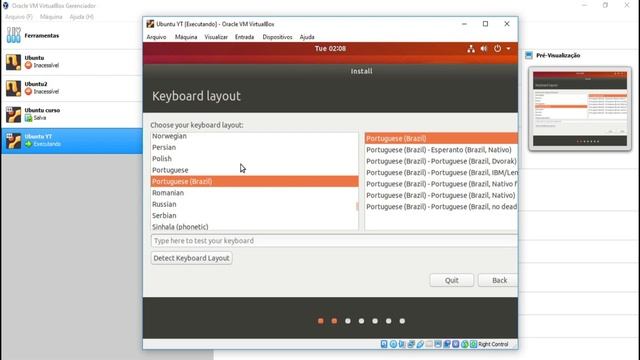Select Persian in the keyboard layout list
Image resolution: width=640 pixels, height=360 pixels.
pyautogui.click(x=255, y=147)
